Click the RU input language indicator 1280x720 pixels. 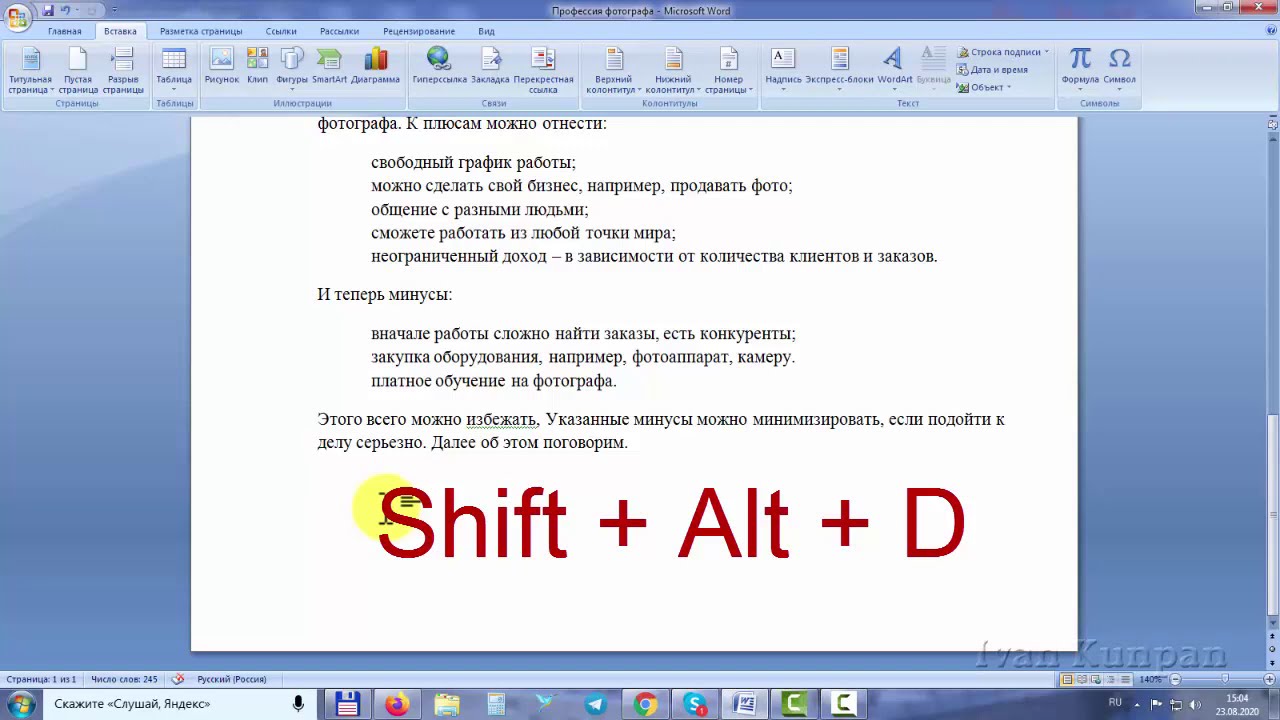click(x=1115, y=702)
